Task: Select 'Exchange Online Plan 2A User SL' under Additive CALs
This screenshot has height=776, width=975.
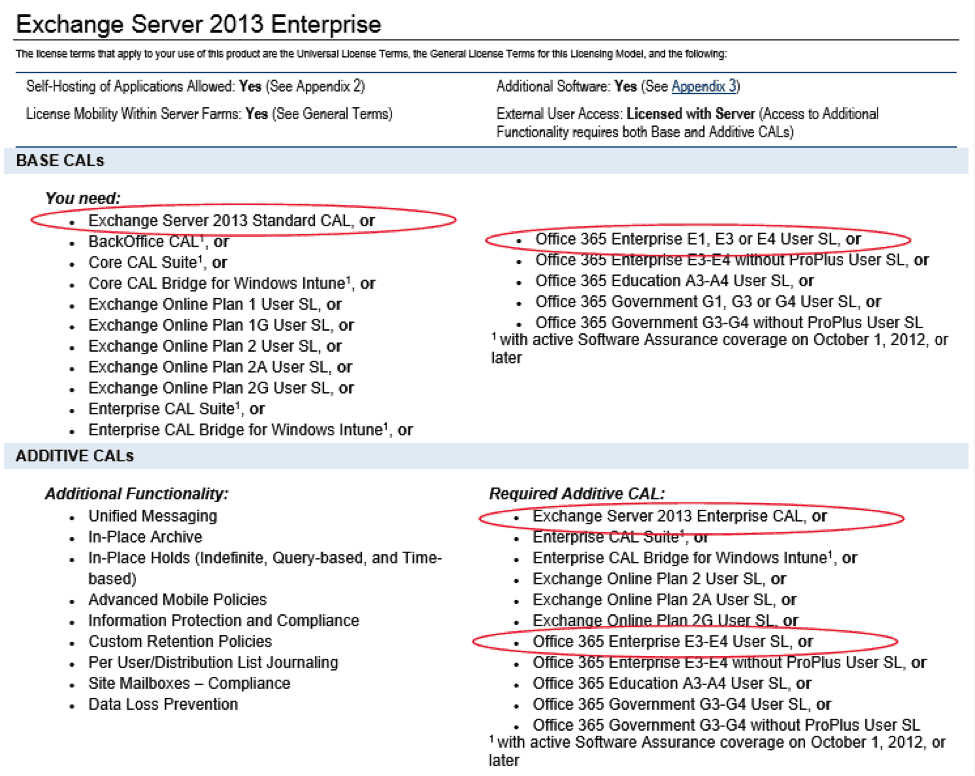Action: [664, 600]
